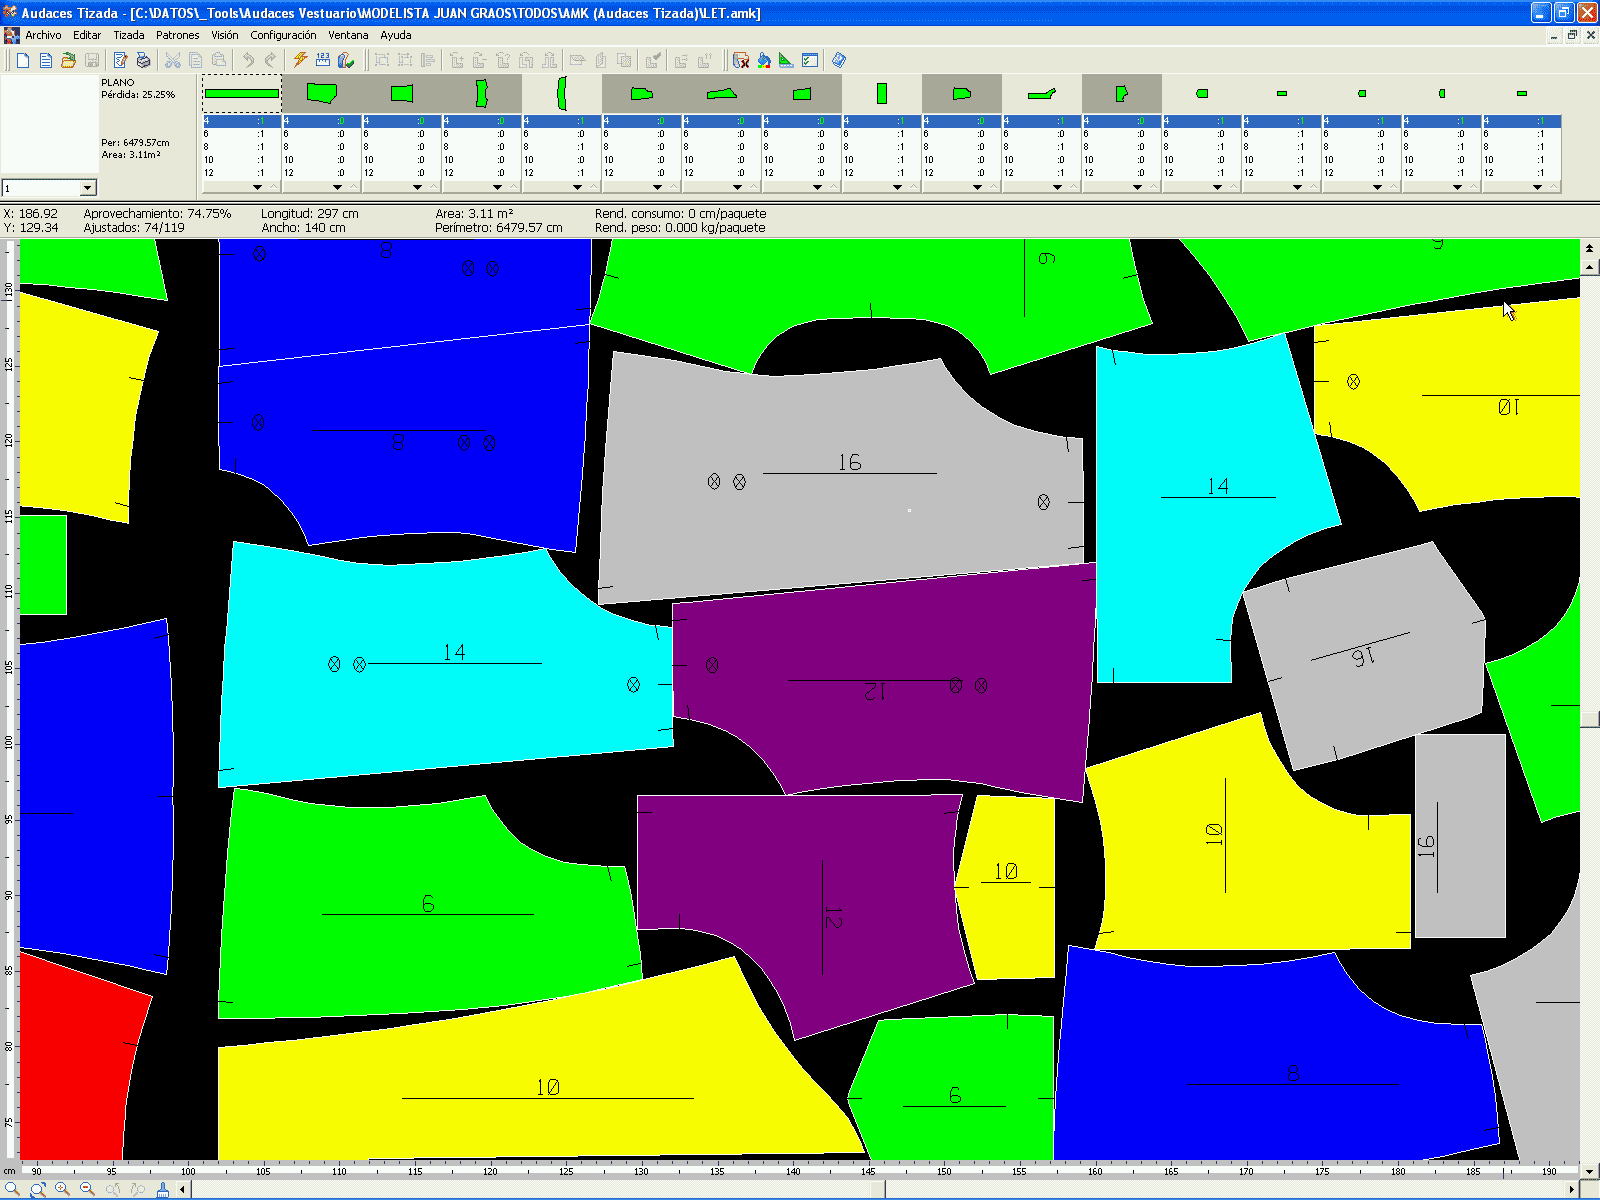
Task: Select the long rectangular first pattern thumbnail
Action: click(242, 94)
